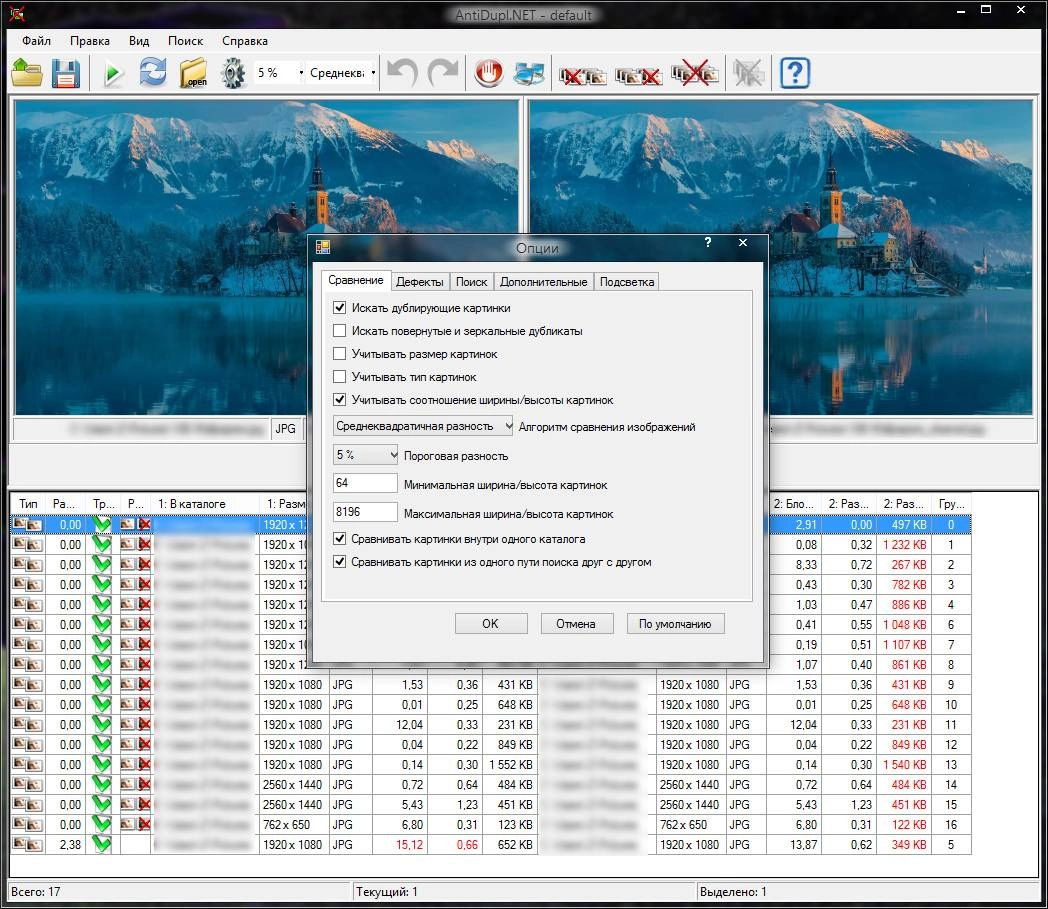Click the maximum size field showing 8196

(365, 512)
